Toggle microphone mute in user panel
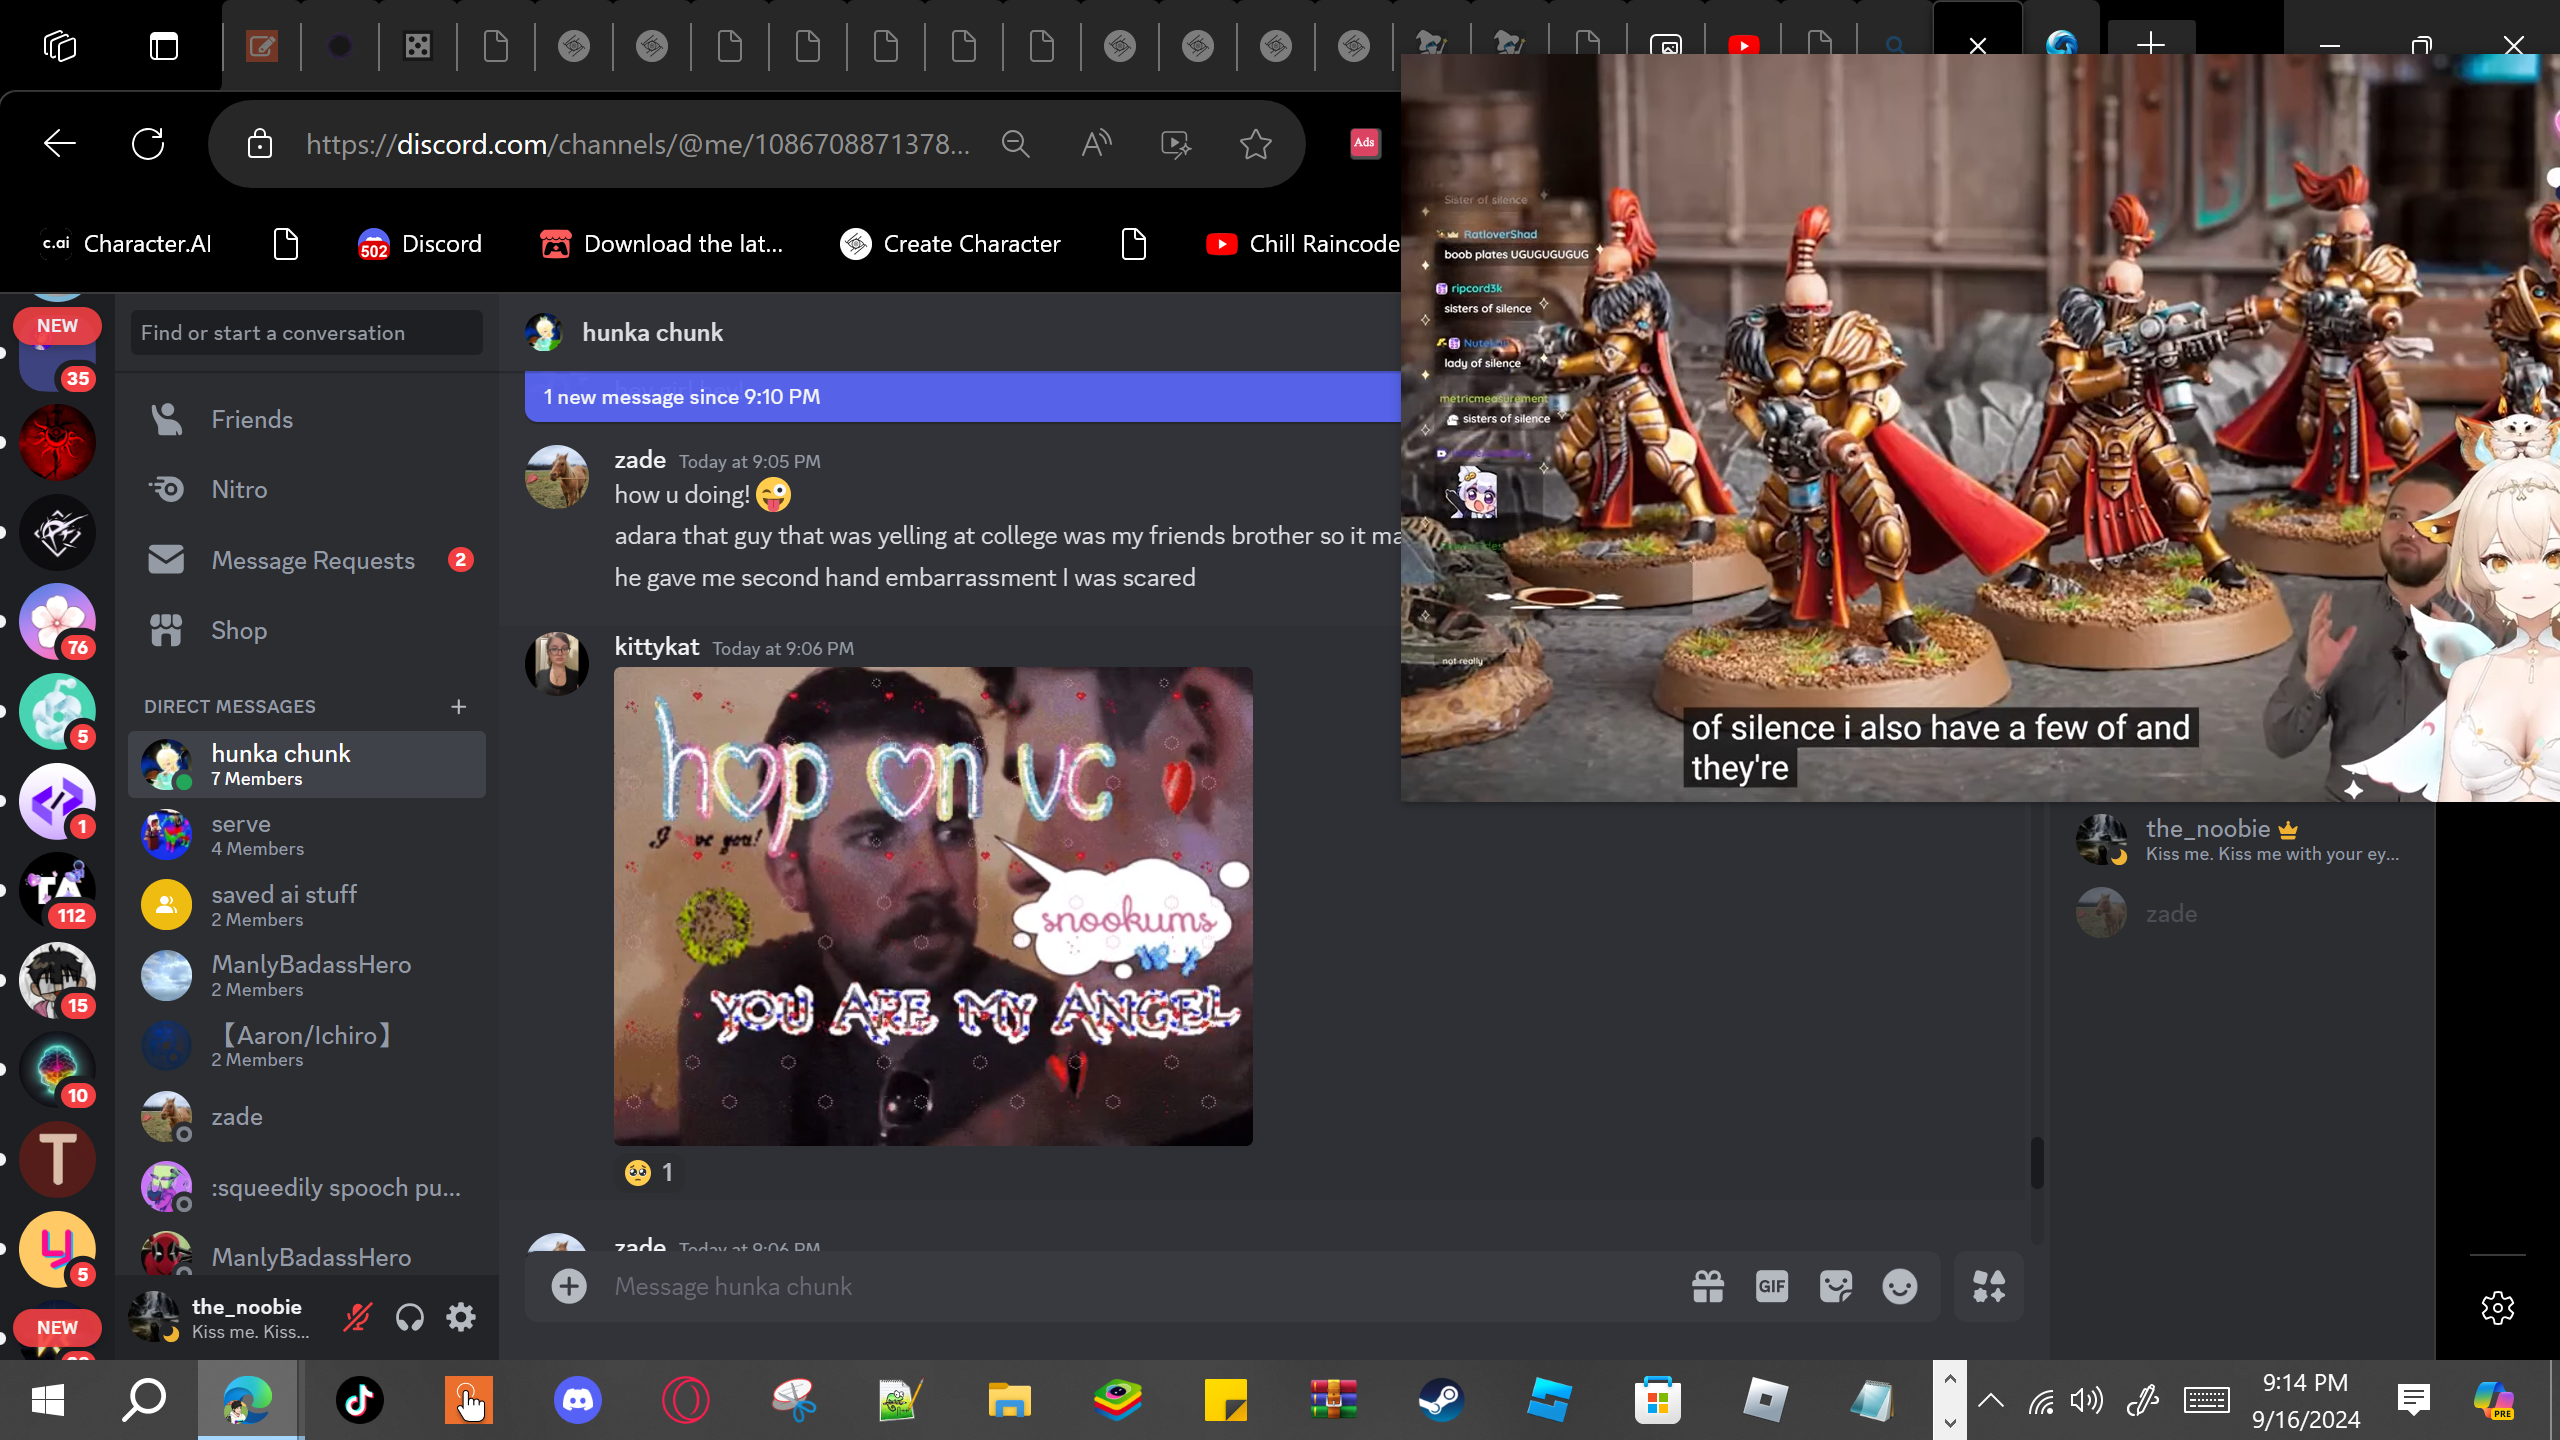The height and width of the screenshot is (1440, 2560). (x=357, y=1318)
